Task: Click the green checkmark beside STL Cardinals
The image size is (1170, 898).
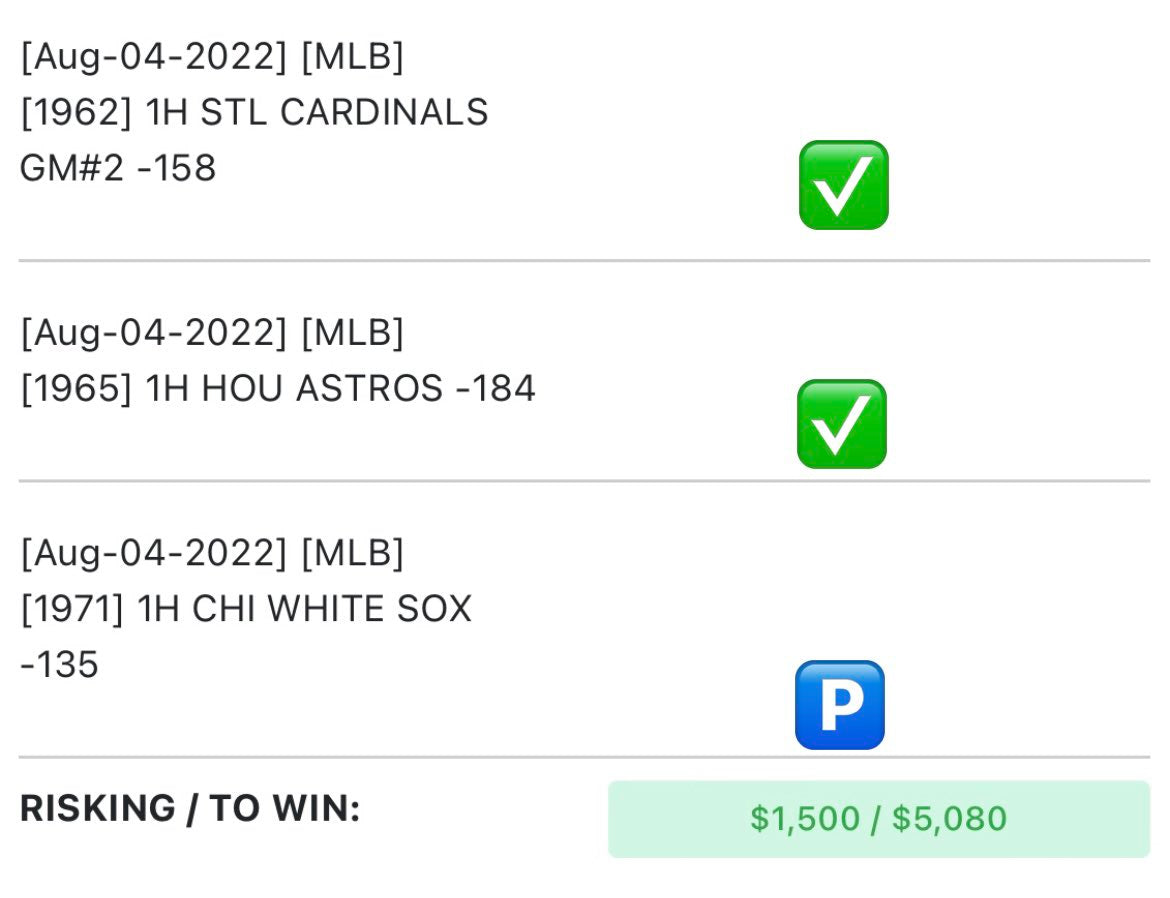Action: [x=843, y=186]
